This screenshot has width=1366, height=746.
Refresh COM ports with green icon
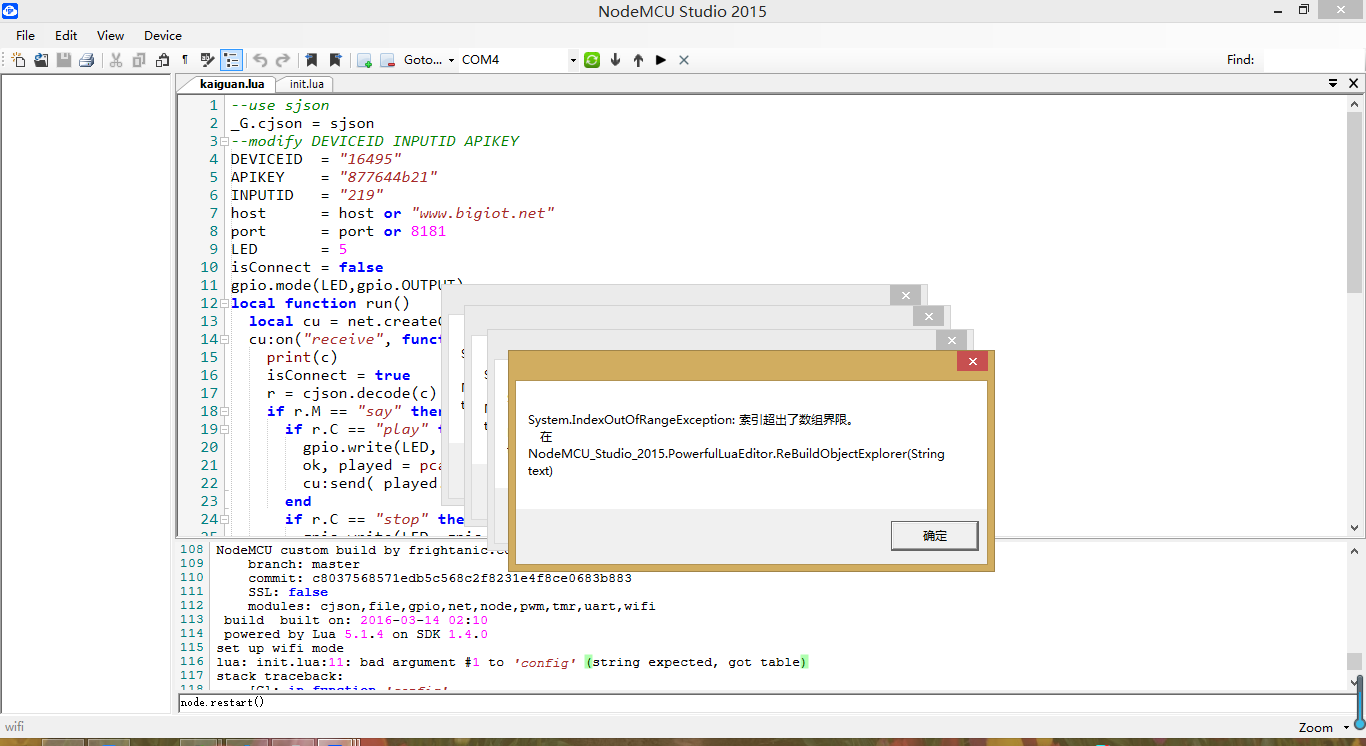tap(592, 60)
